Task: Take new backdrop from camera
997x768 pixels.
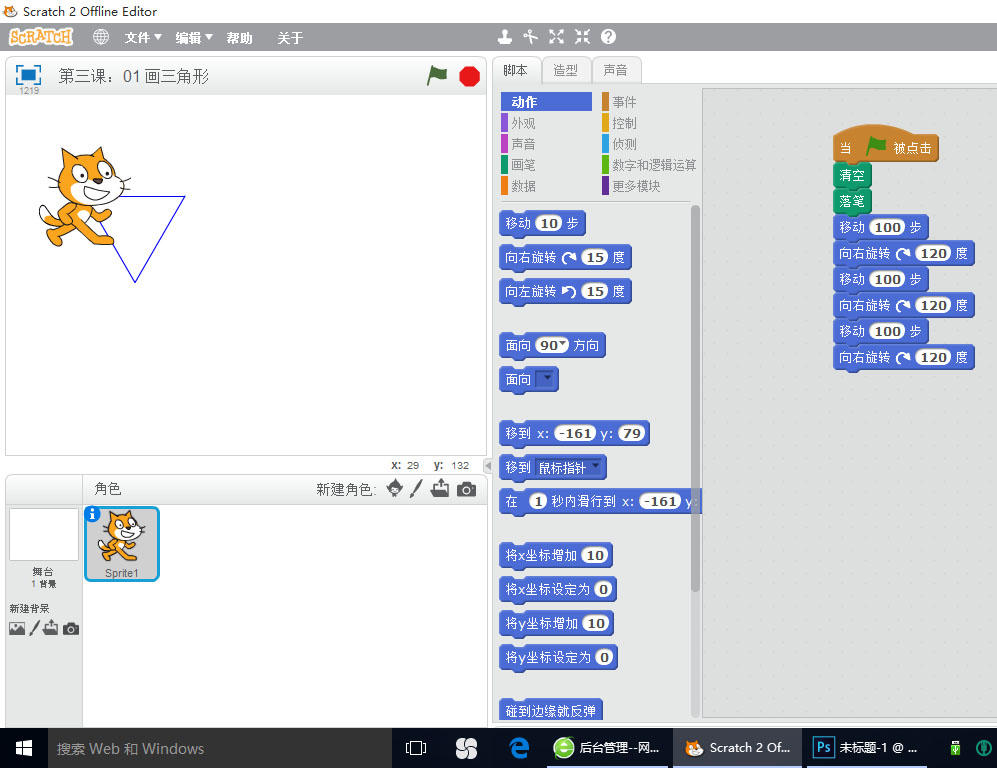Action: click(x=71, y=629)
